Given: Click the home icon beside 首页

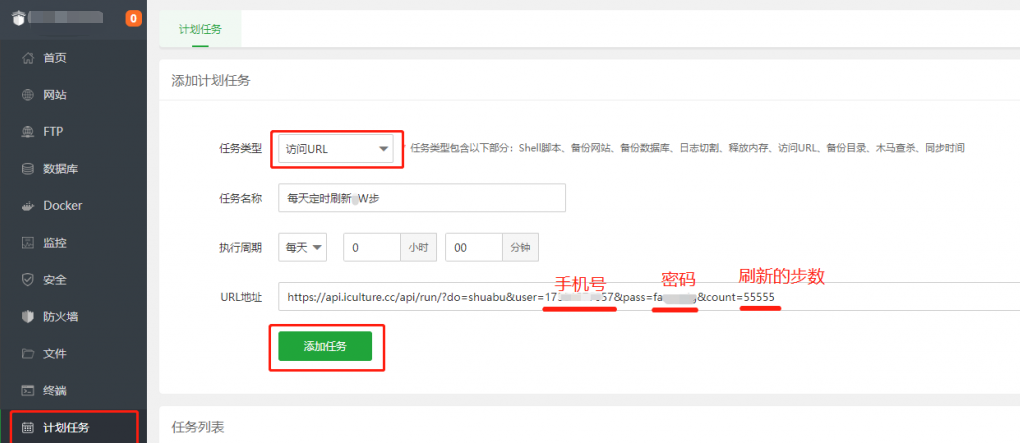Looking at the screenshot, I should pos(27,58).
